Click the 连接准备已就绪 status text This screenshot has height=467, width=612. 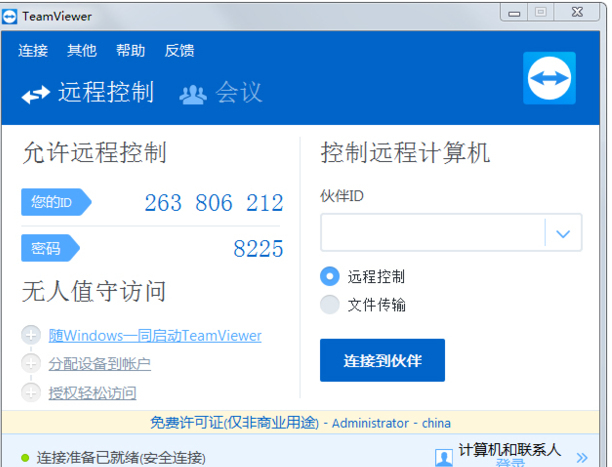coord(121,458)
